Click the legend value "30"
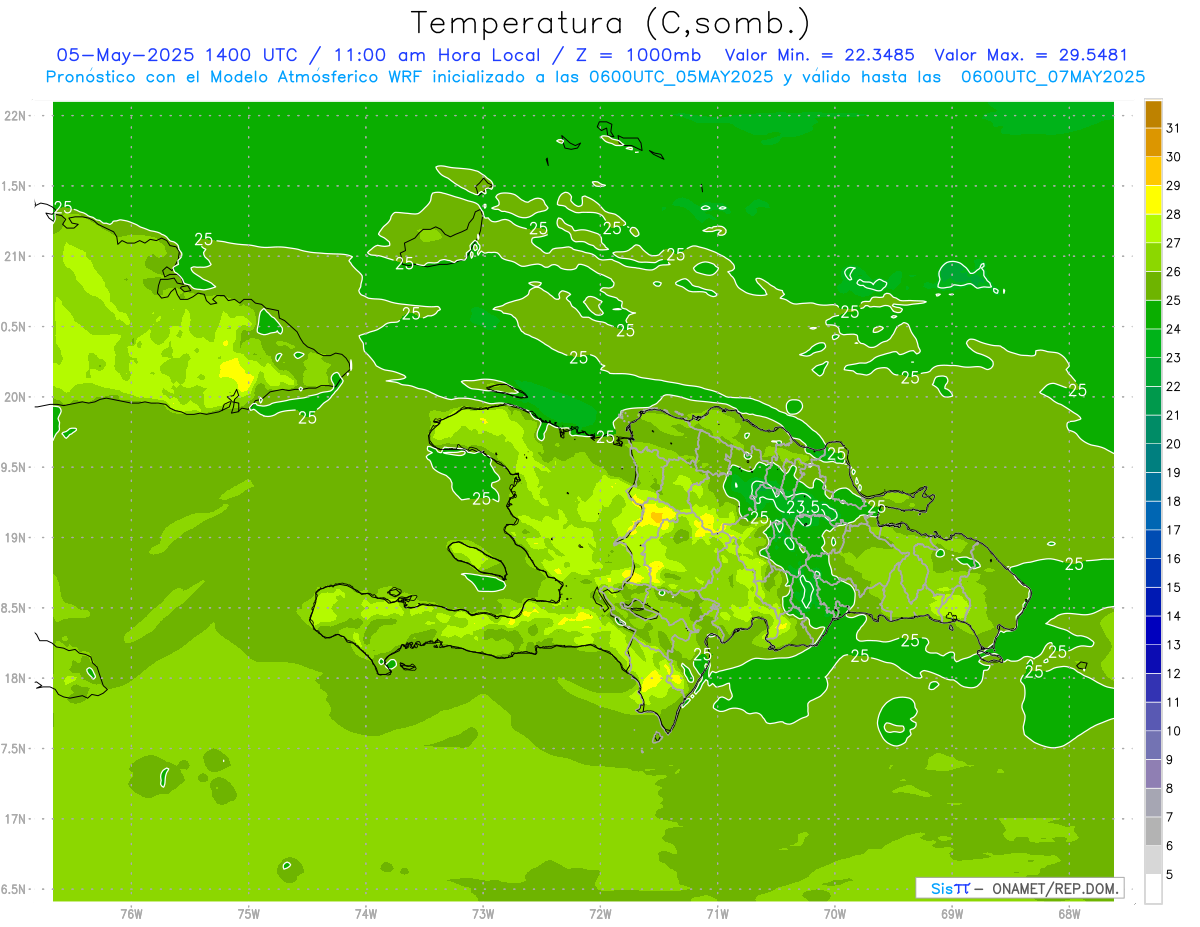The width and height of the screenshot is (1200, 927). (x=1174, y=157)
